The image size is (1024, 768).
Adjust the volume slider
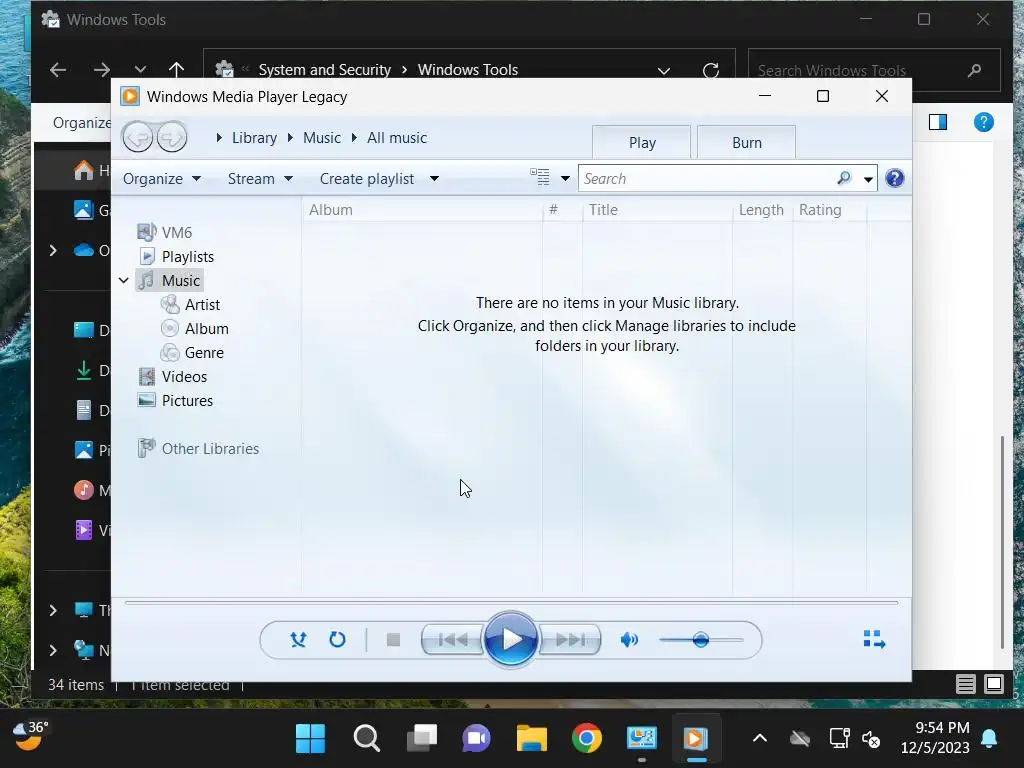coord(701,639)
